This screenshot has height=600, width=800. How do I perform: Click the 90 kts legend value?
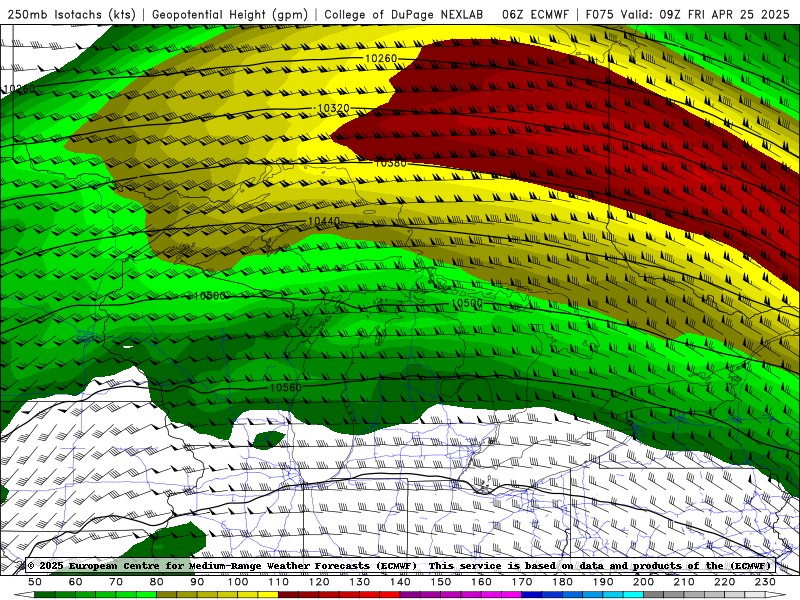[197, 582]
